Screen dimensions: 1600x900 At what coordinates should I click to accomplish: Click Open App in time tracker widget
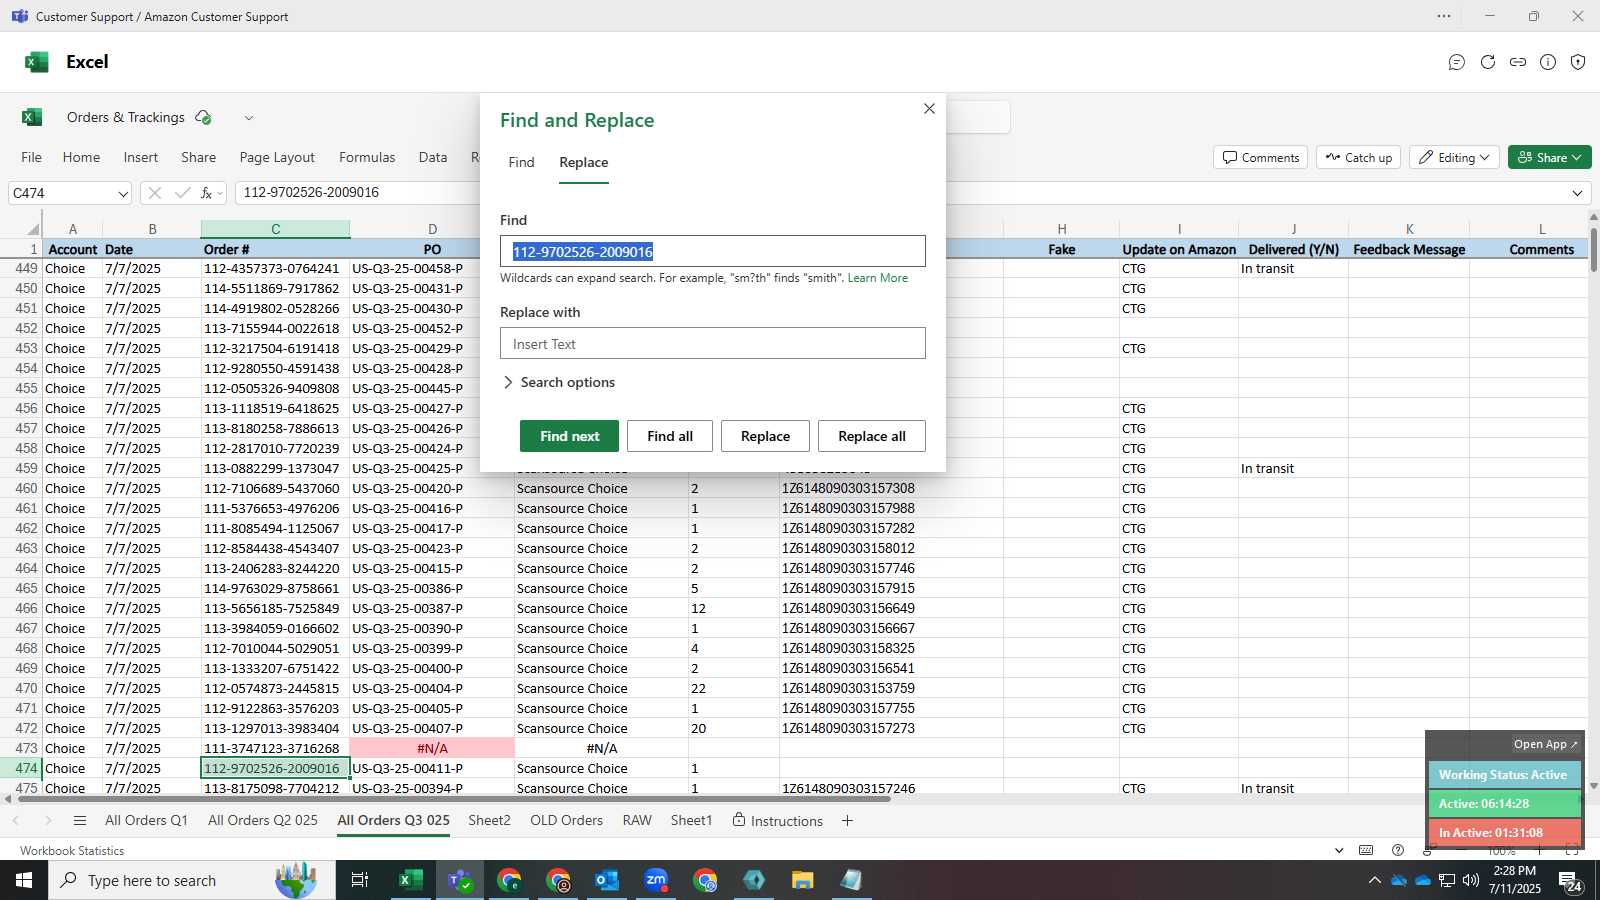point(1545,744)
